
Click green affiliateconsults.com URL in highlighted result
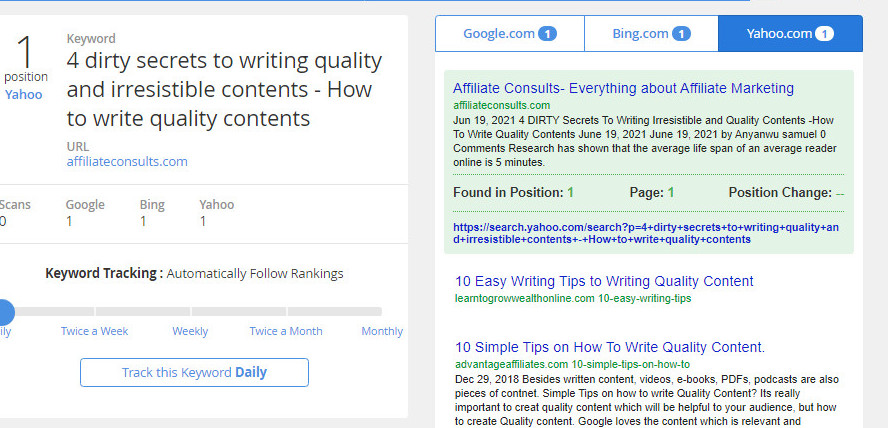click(x=501, y=105)
